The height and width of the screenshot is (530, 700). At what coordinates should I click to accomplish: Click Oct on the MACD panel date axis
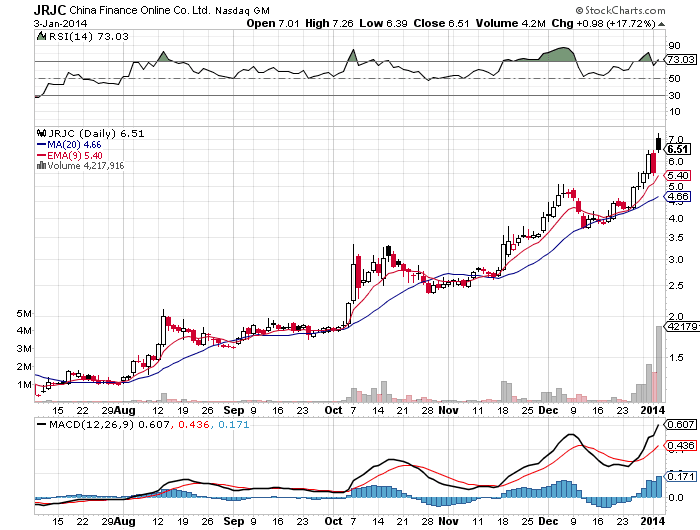pyautogui.click(x=333, y=521)
